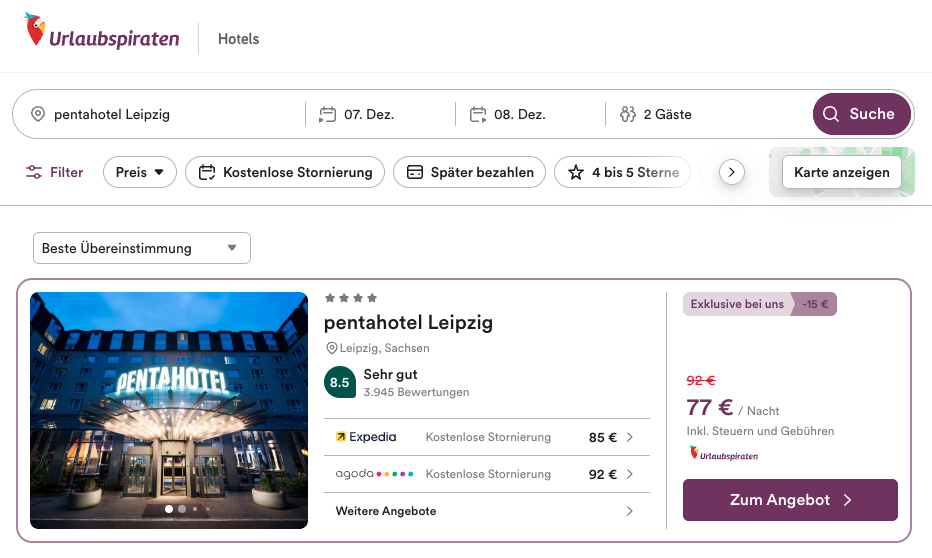Click second dot in hotel image carousel
The image size is (932, 558).
coord(181,509)
